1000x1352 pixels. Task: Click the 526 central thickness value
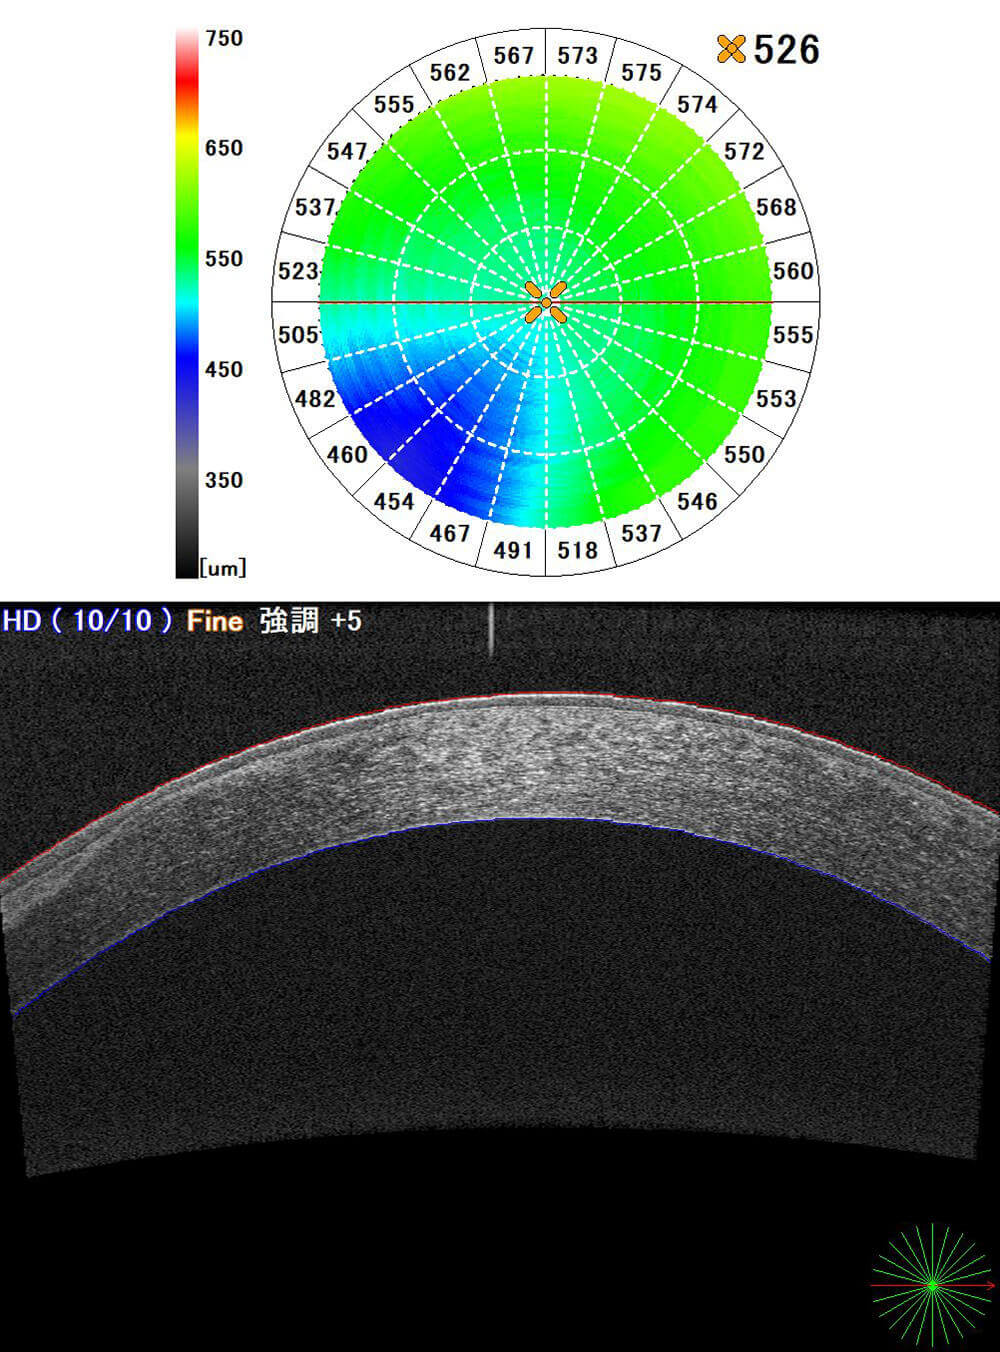(x=786, y=49)
